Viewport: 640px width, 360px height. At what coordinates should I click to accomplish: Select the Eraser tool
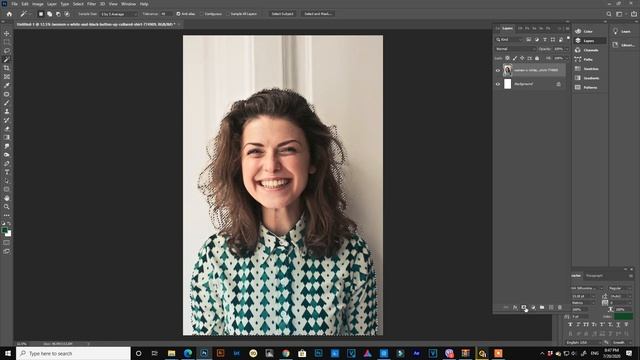[7, 129]
